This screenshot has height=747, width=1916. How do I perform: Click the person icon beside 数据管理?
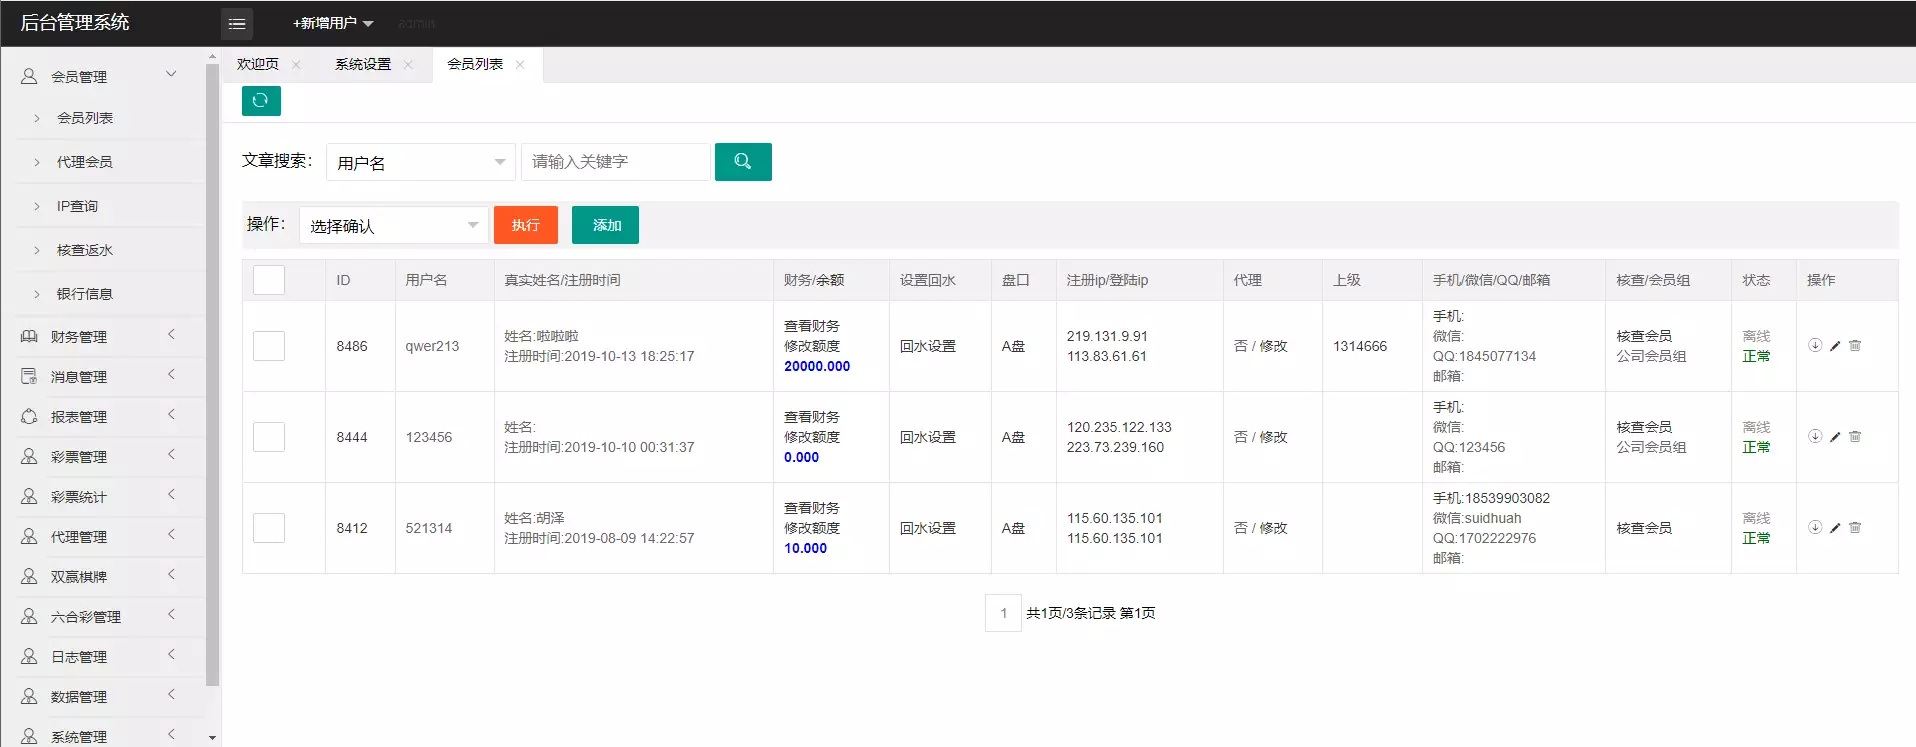(30, 697)
